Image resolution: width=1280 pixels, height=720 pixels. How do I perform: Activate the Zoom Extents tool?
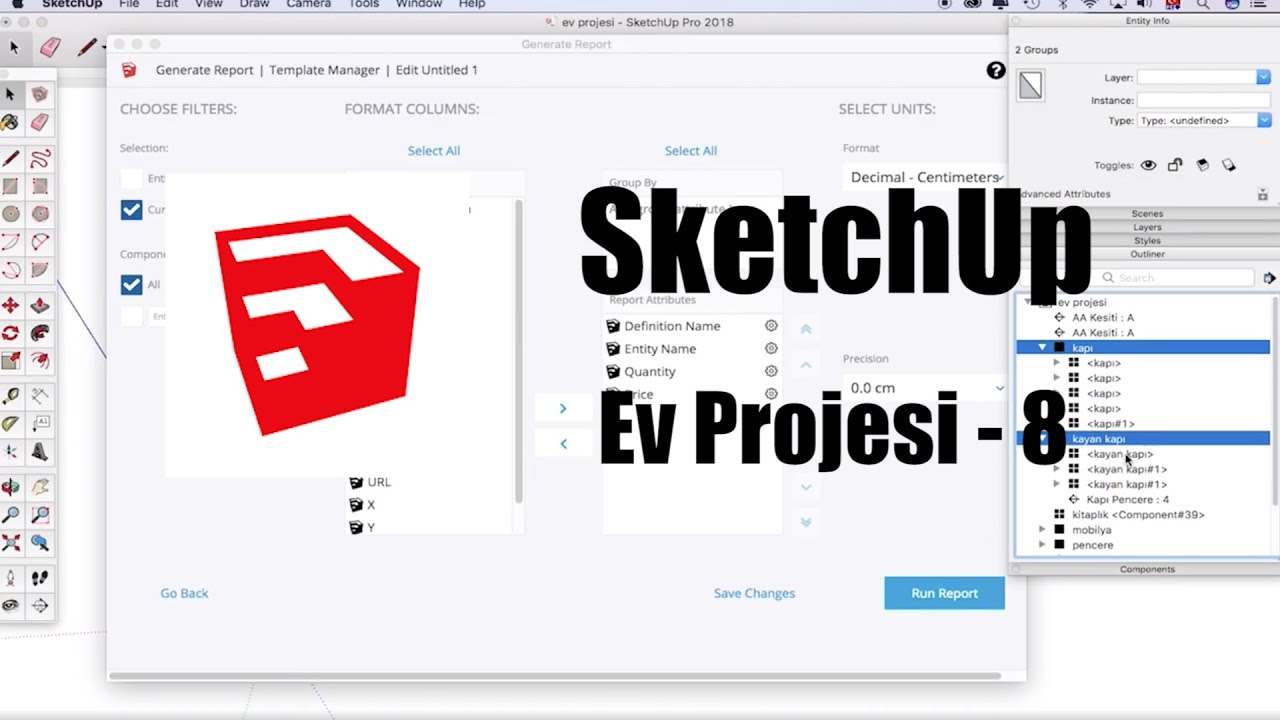[10, 544]
